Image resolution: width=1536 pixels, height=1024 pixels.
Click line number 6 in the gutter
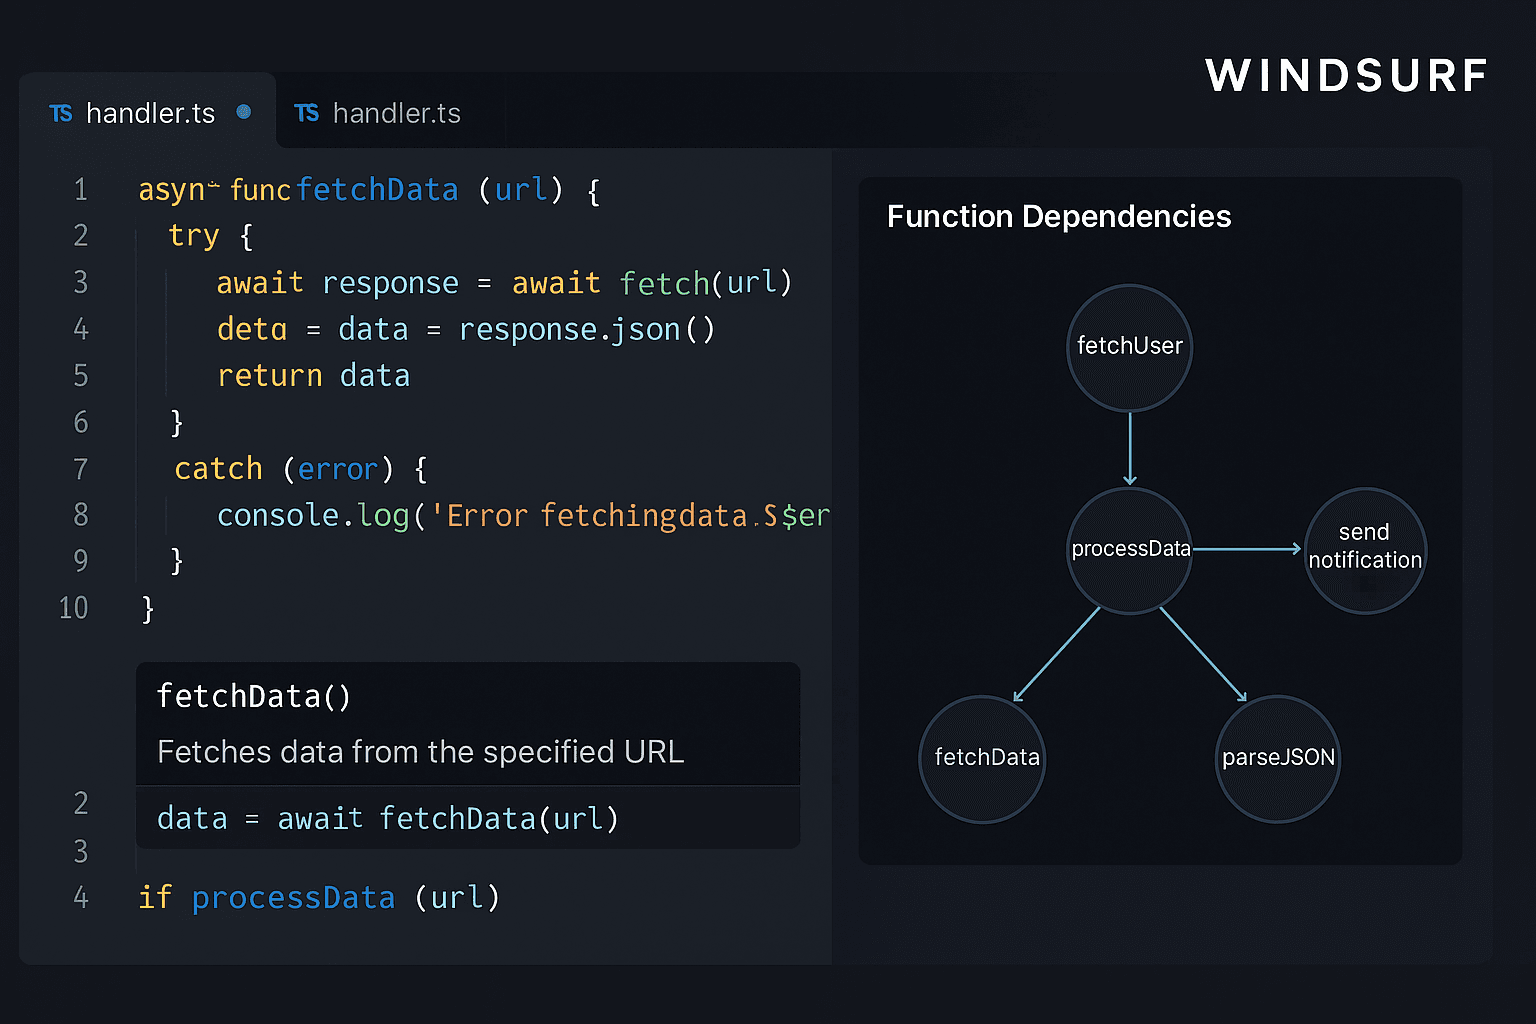pyautogui.click(x=81, y=423)
